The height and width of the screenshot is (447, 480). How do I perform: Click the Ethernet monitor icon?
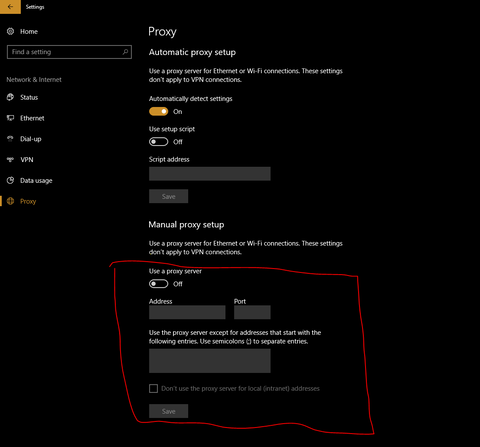coord(11,118)
